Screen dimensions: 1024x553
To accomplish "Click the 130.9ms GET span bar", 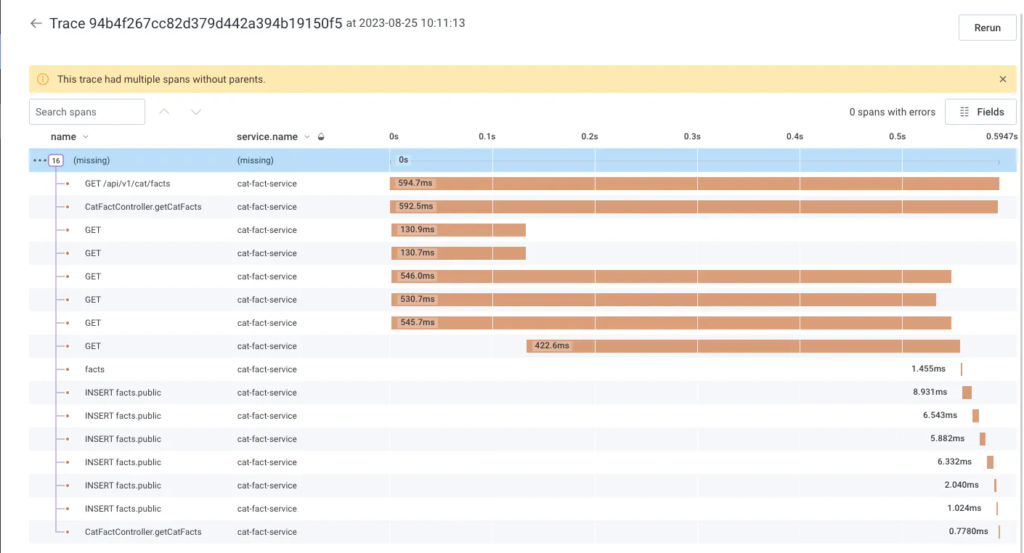I will [458, 230].
